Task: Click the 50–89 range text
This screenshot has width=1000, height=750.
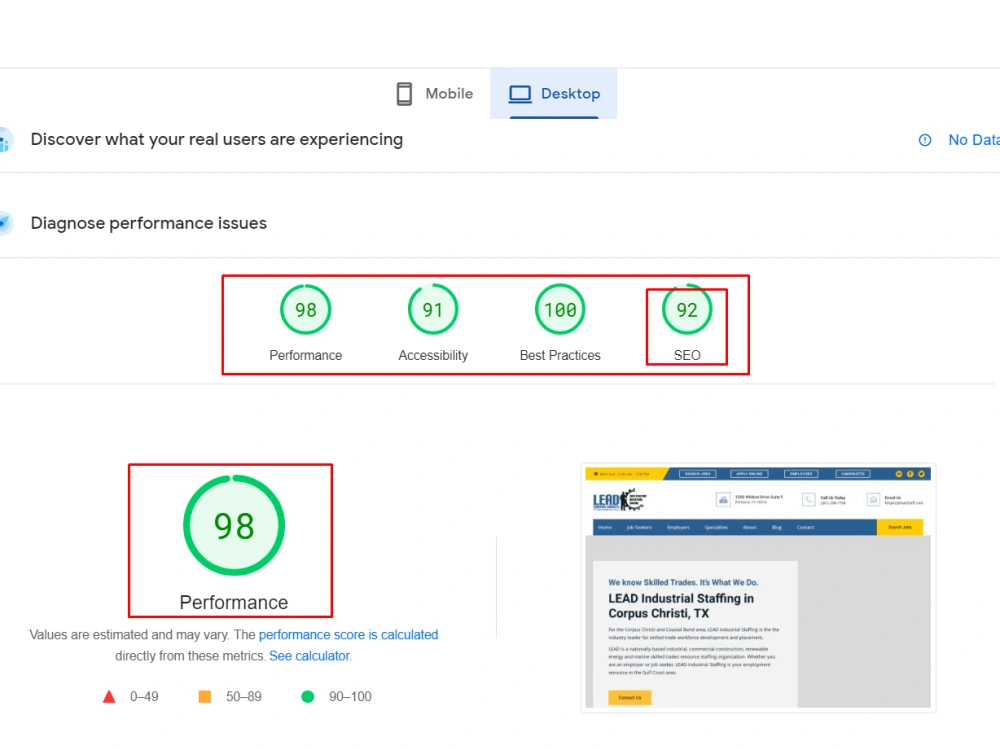Action: [x=244, y=696]
